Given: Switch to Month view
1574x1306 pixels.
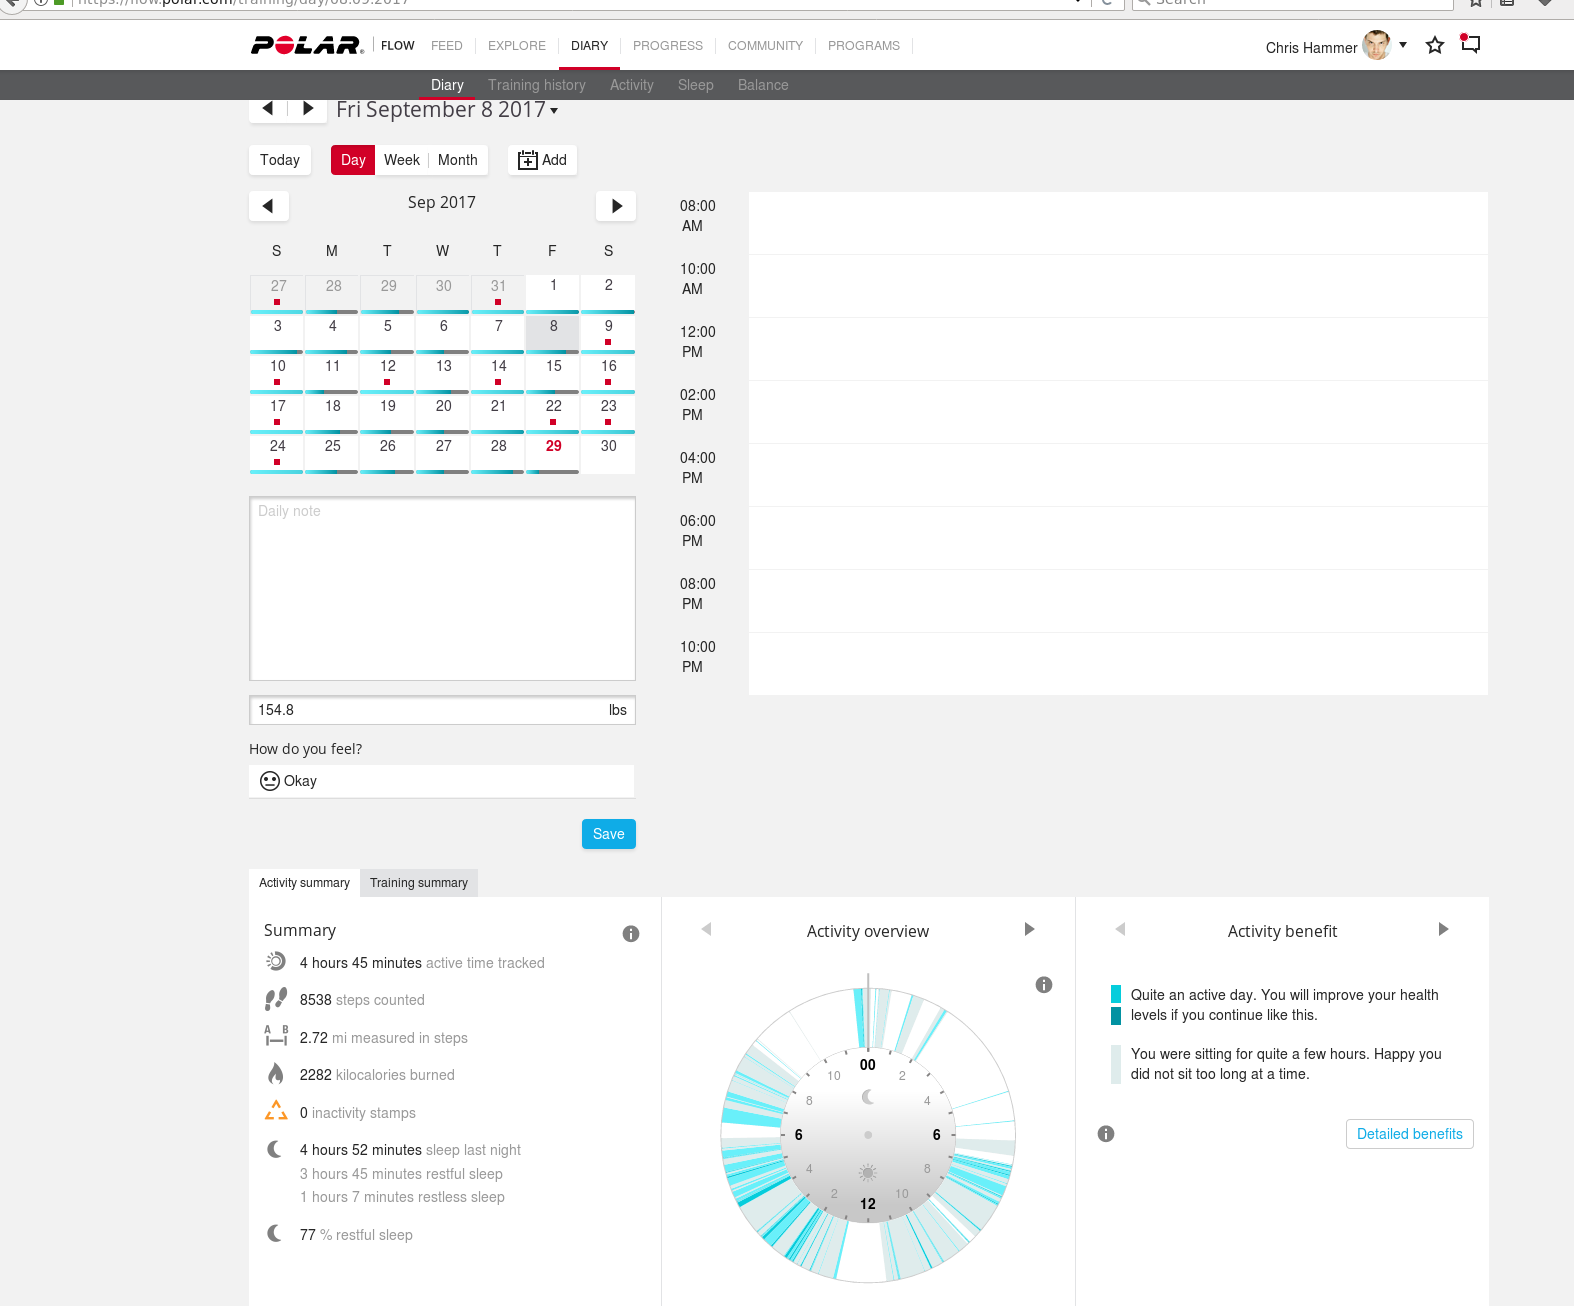Looking at the screenshot, I should [458, 160].
